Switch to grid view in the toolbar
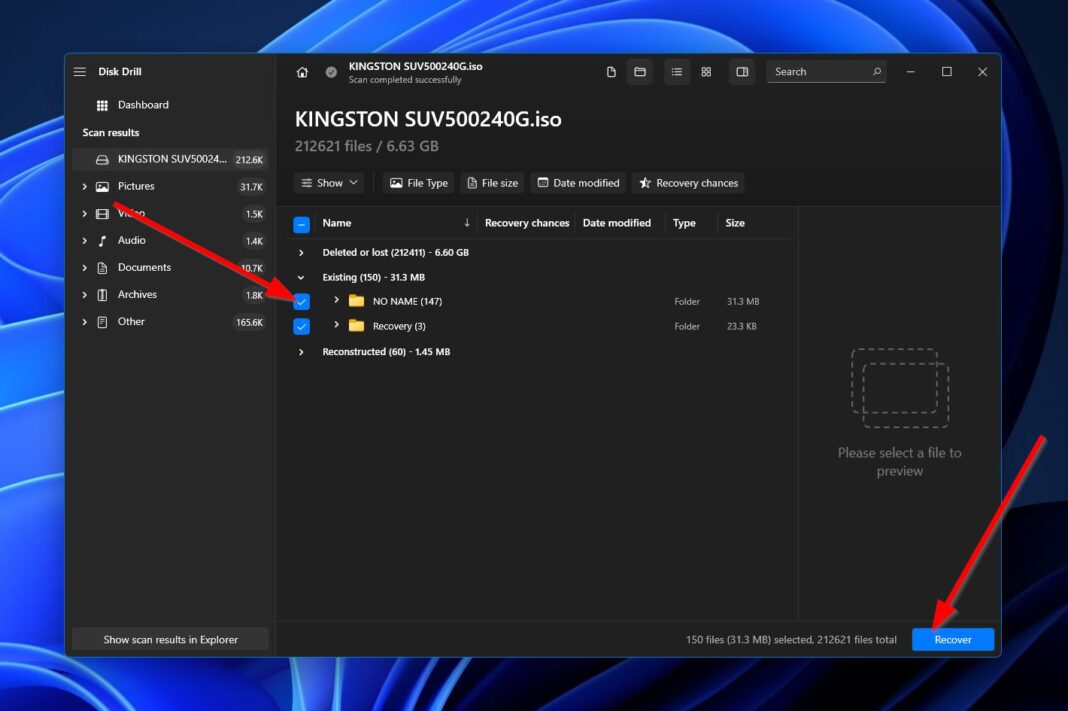Screen dimensions: 1068x711 (x=706, y=71)
